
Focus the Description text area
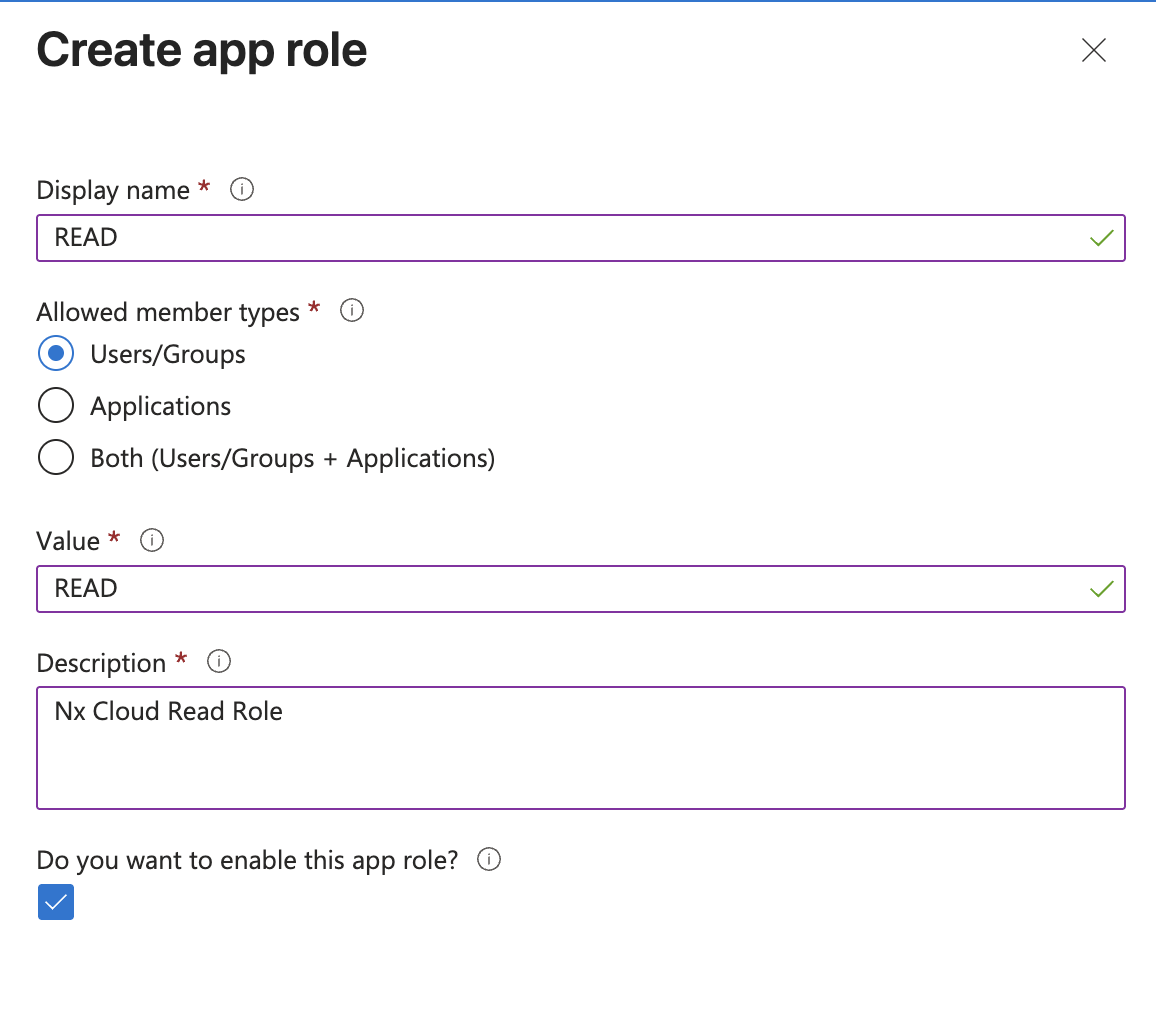tap(581, 748)
